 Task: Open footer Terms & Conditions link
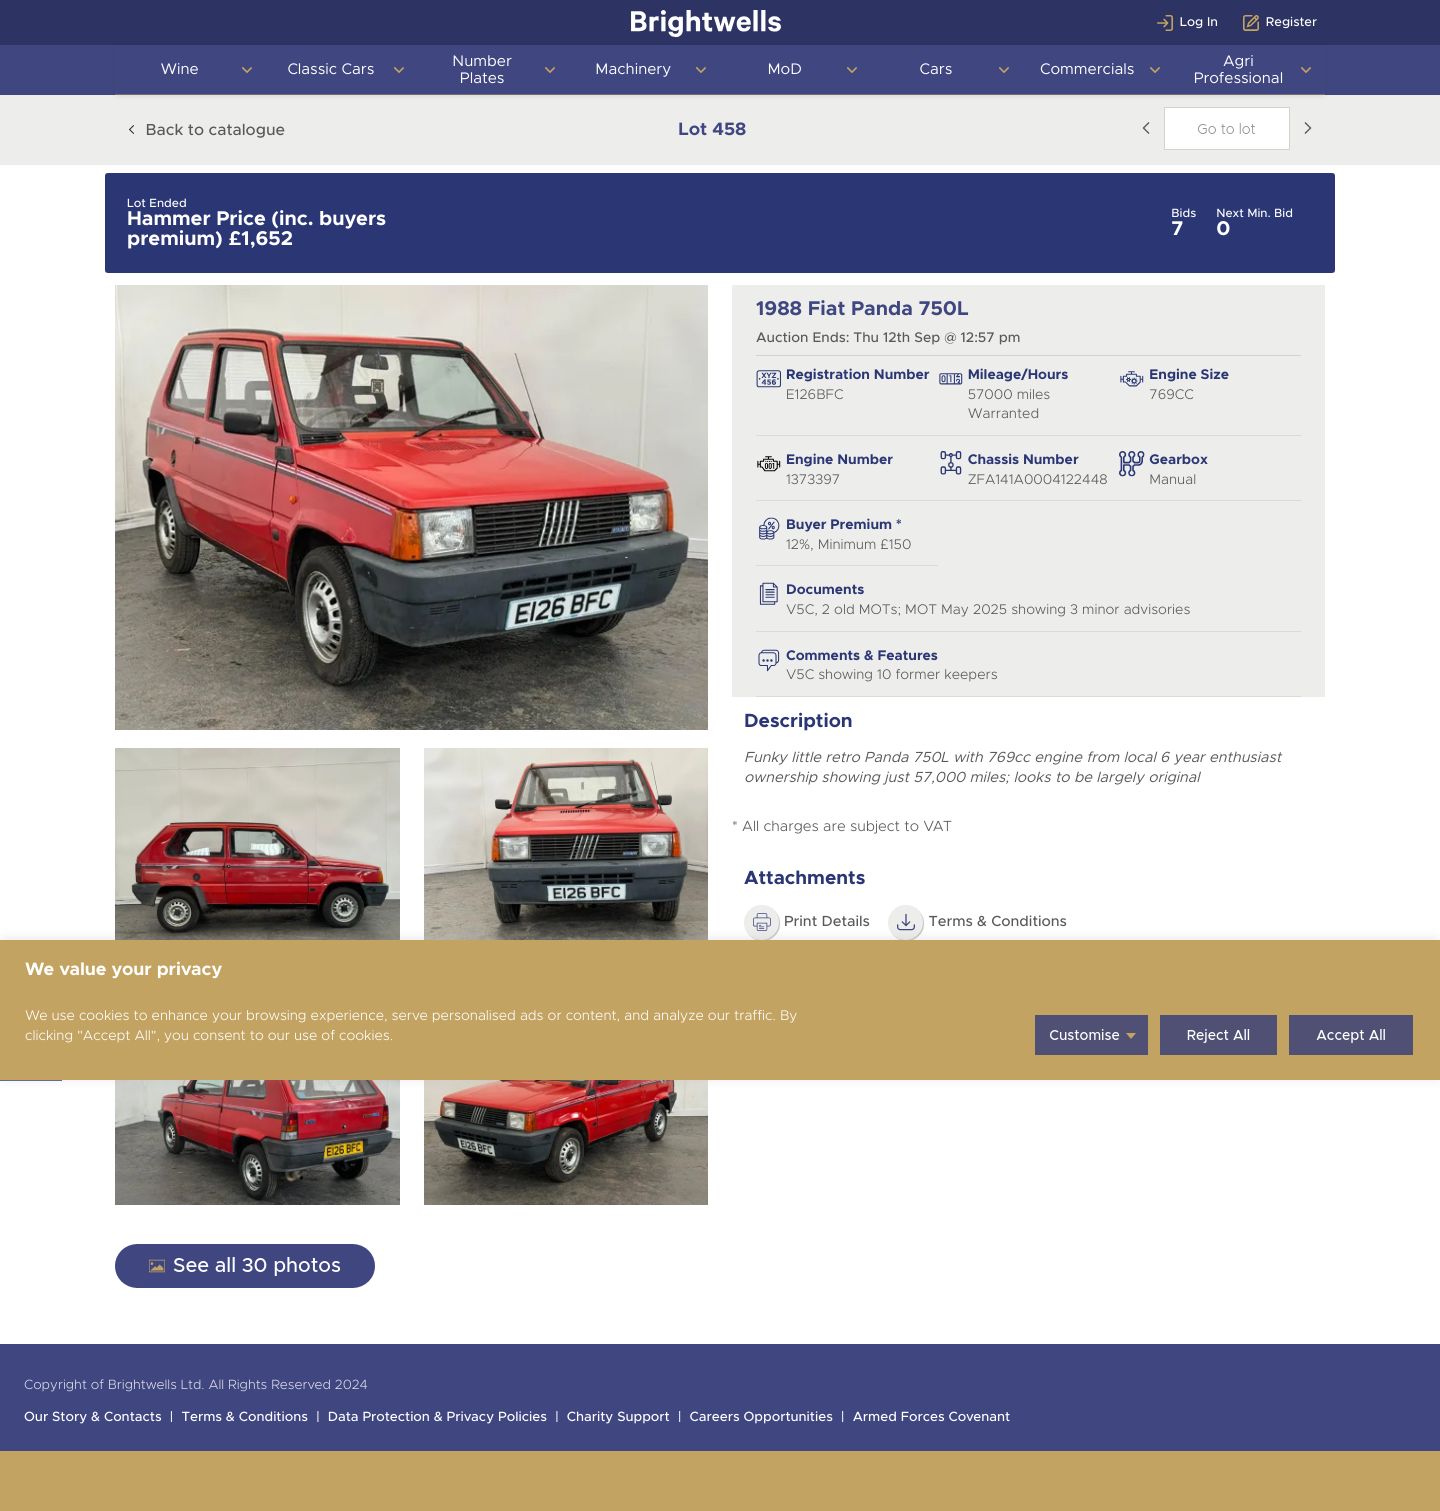245,1417
